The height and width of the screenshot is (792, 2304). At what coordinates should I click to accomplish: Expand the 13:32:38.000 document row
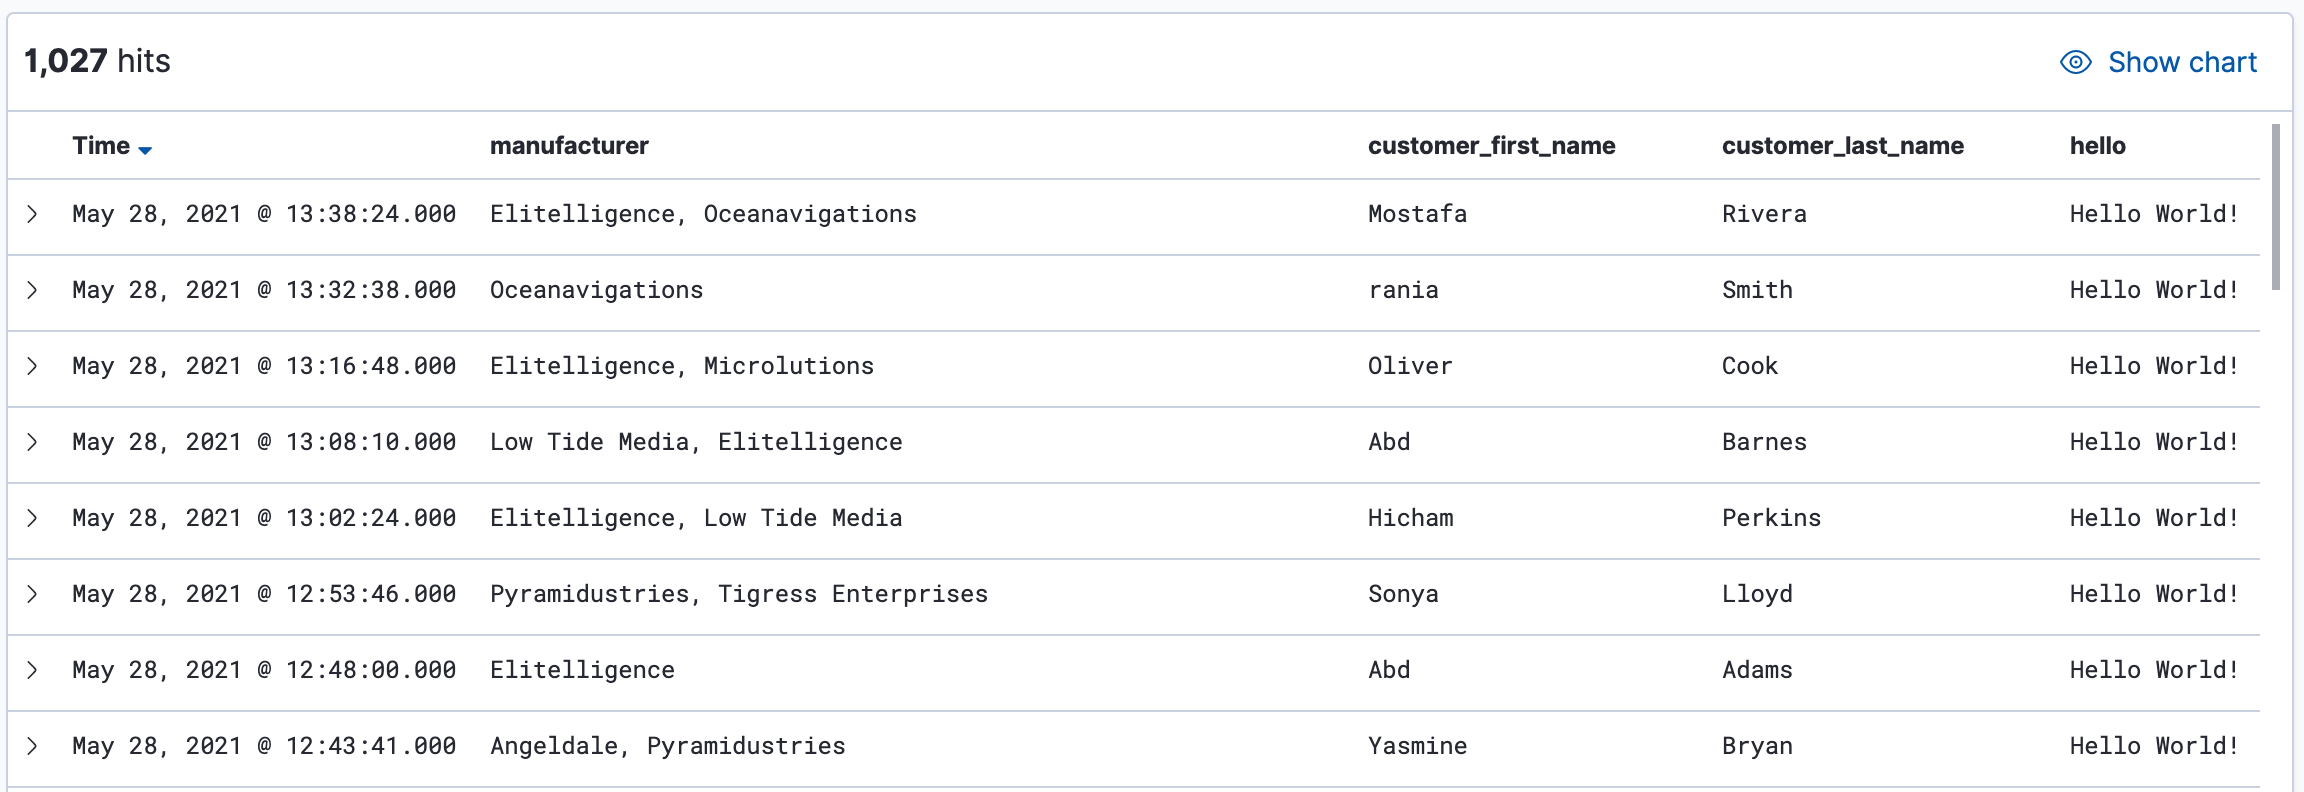coord(32,290)
